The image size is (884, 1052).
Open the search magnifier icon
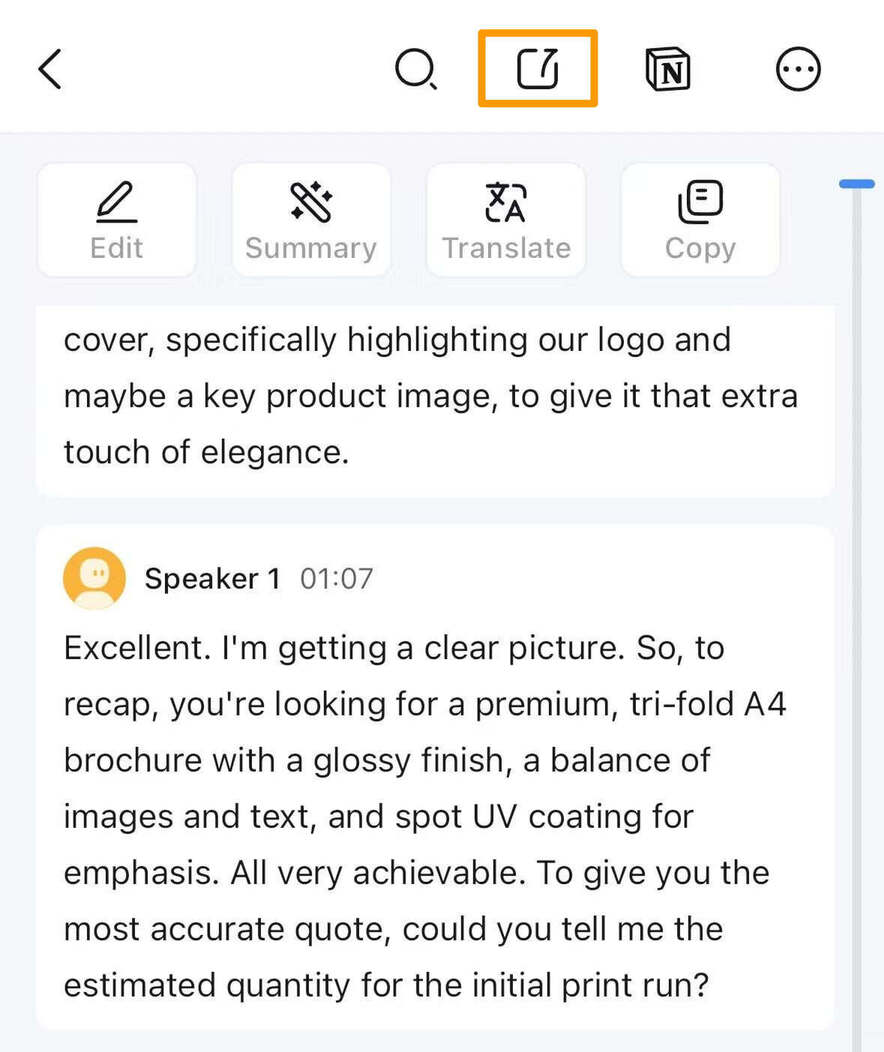(416, 68)
